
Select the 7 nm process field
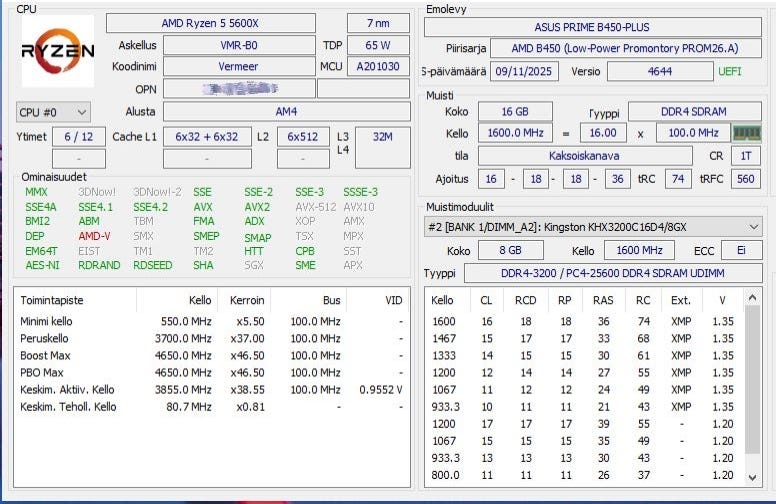tap(379, 23)
